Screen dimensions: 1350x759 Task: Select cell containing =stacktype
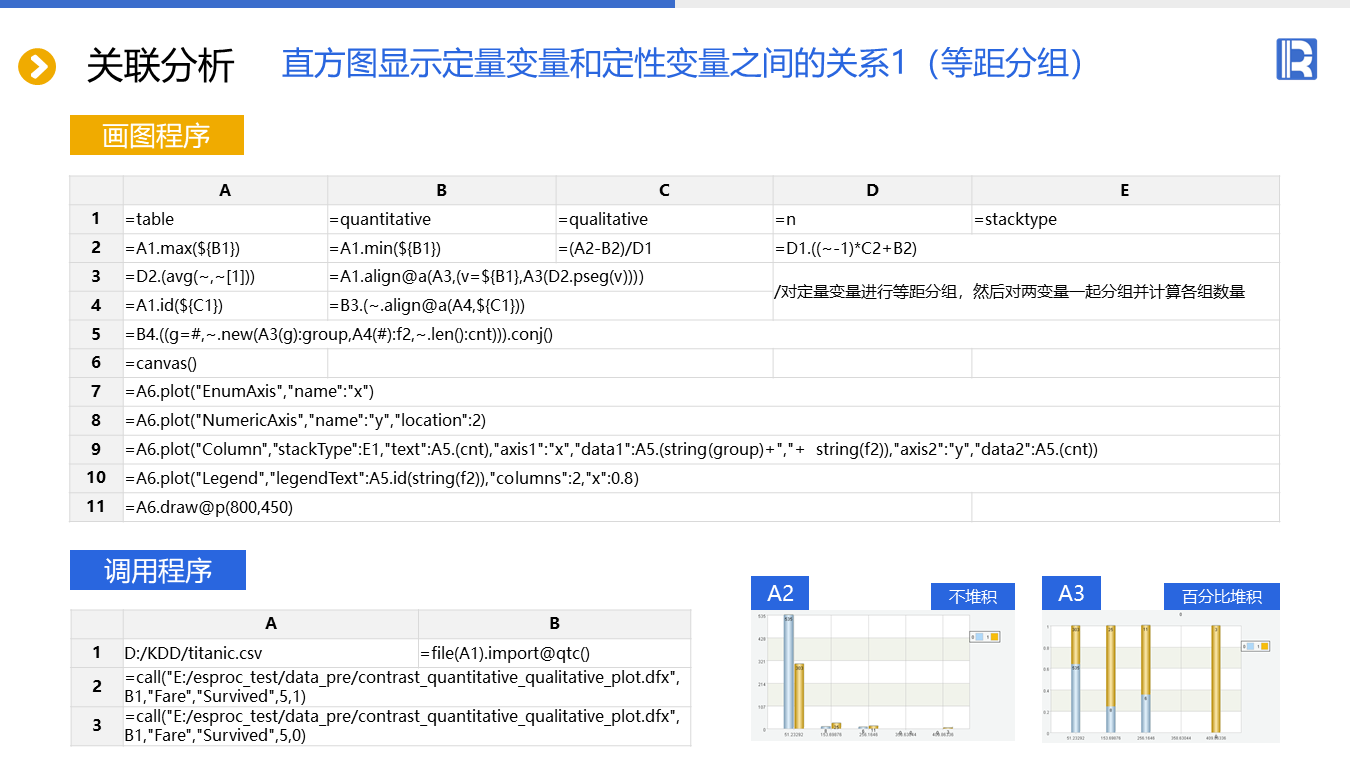(x=1125, y=219)
